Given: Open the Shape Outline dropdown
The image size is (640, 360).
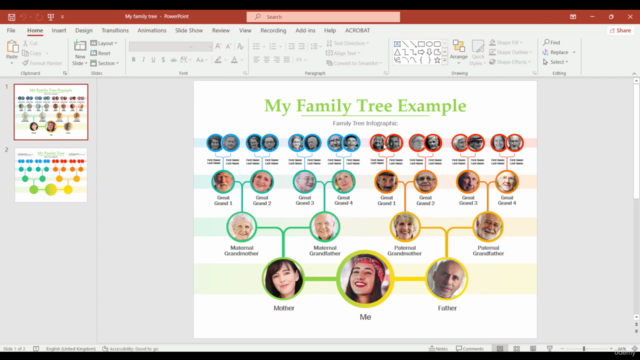Looking at the screenshot, I should pyautogui.click(x=511, y=52).
